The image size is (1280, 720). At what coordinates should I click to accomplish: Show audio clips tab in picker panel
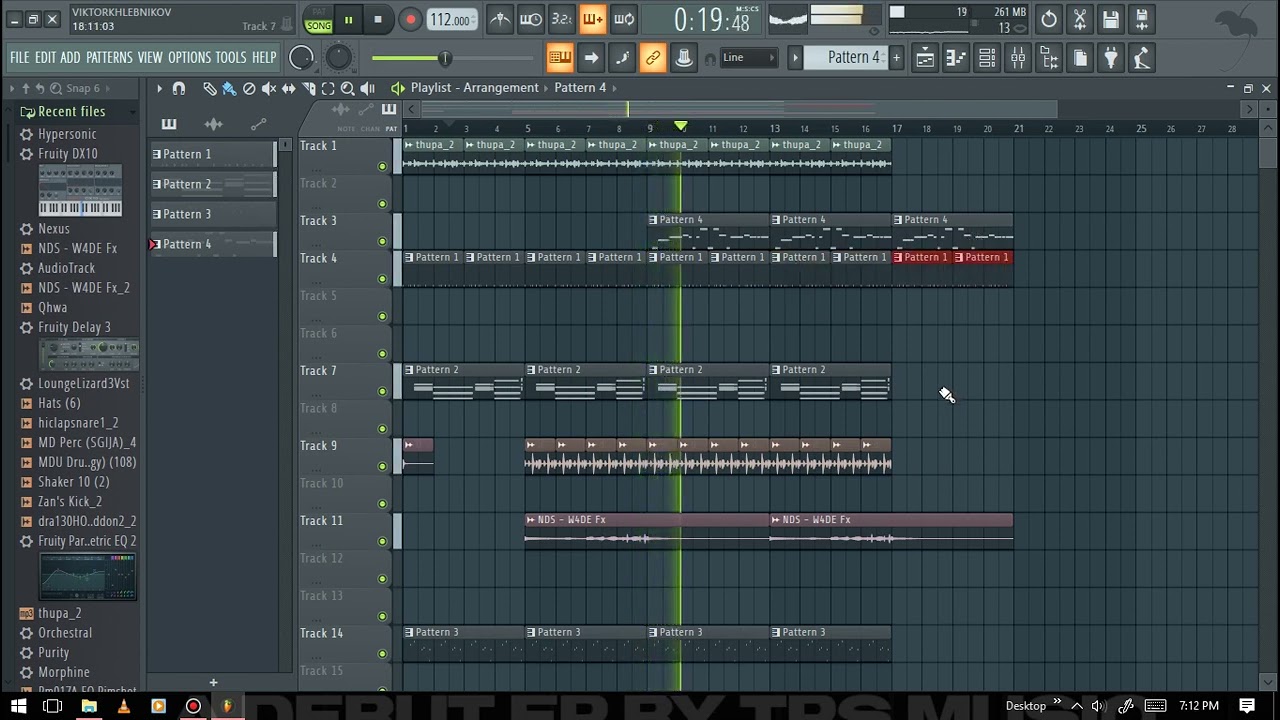coord(213,124)
